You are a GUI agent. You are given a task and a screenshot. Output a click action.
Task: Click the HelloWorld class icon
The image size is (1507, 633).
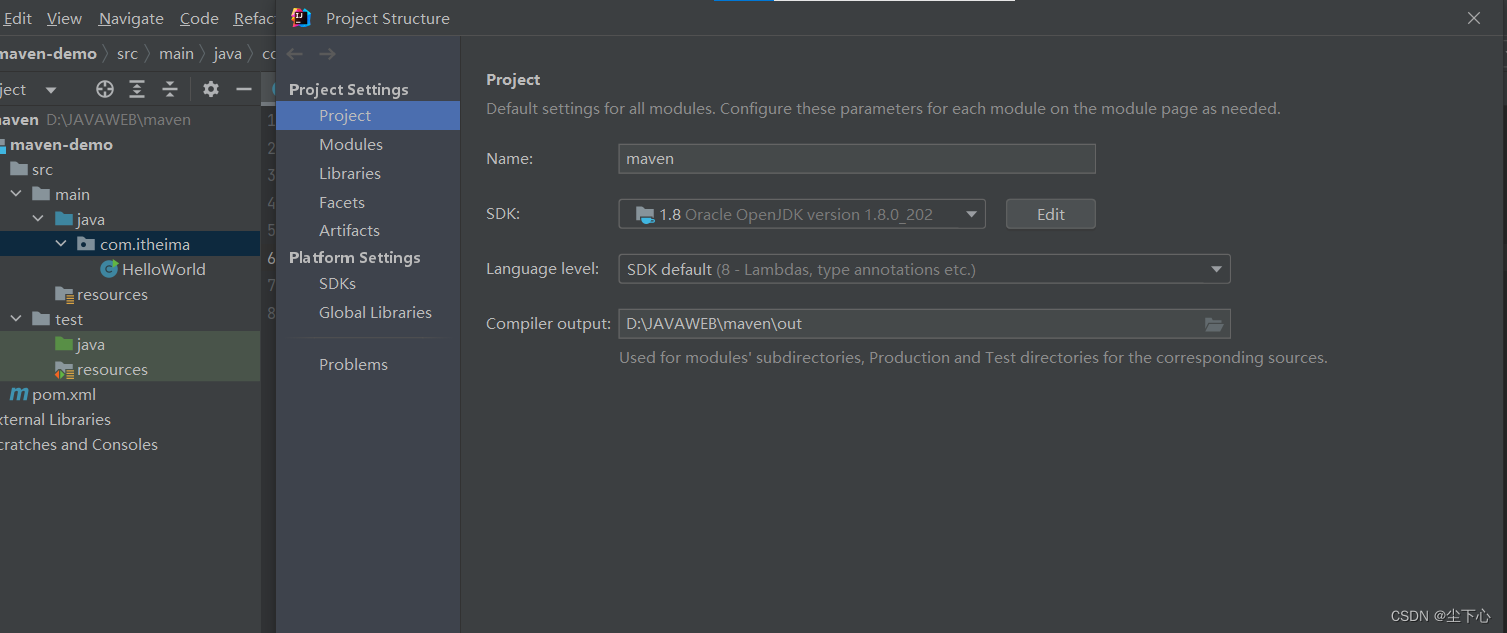click(109, 269)
